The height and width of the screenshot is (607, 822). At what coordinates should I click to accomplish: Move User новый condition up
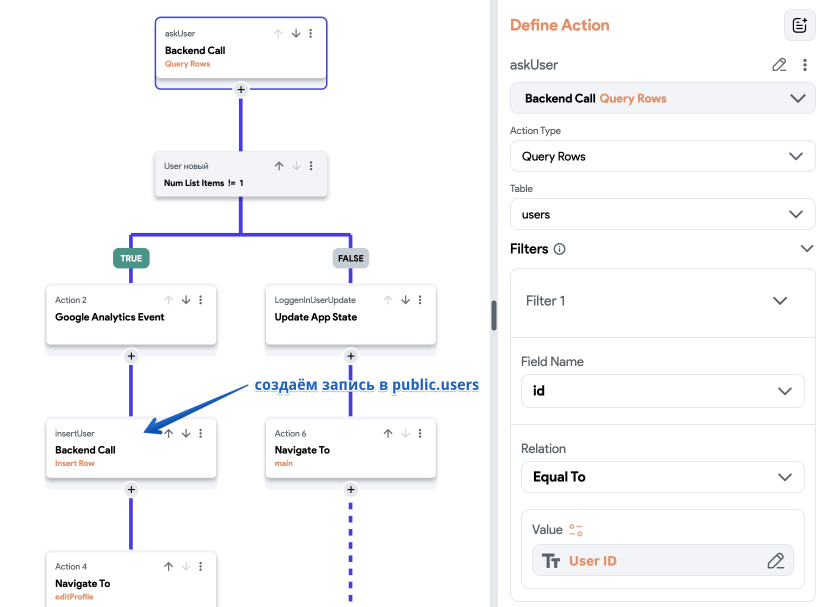279,166
